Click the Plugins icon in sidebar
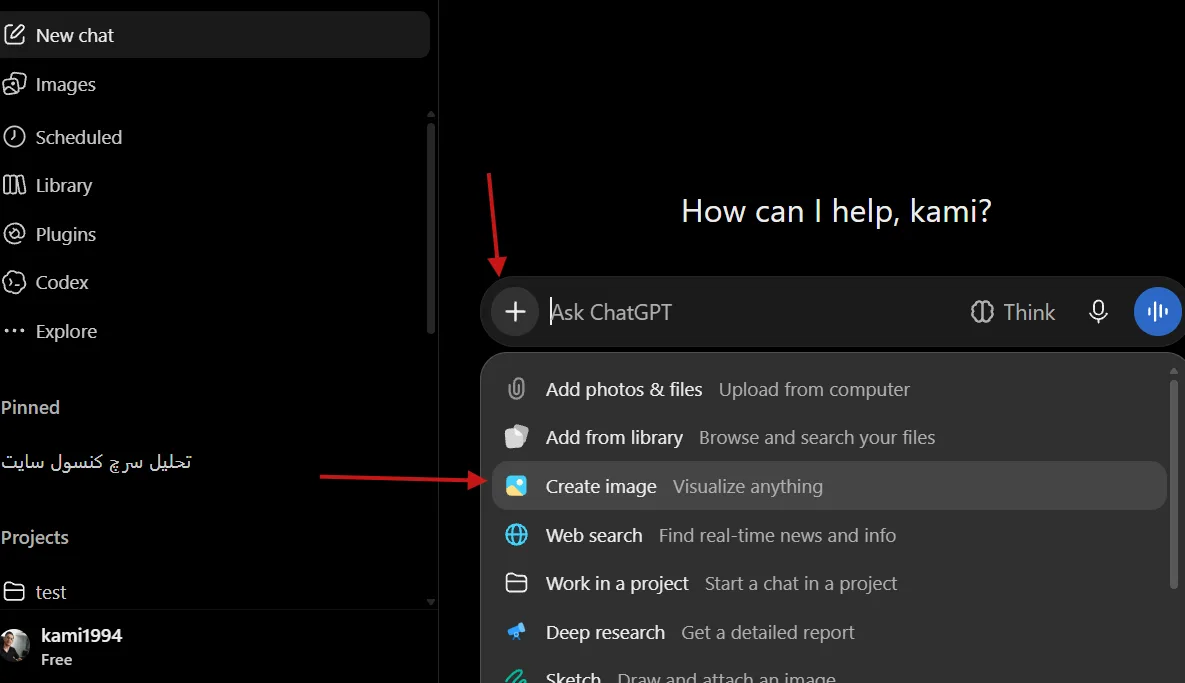 (x=14, y=234)
